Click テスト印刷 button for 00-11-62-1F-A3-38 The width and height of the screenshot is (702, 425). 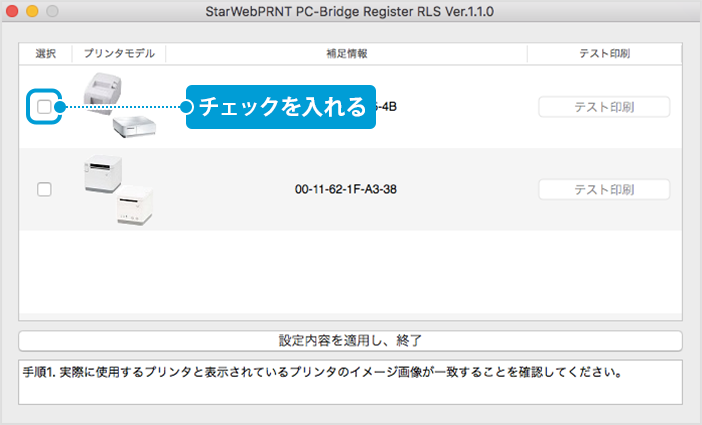604,189
